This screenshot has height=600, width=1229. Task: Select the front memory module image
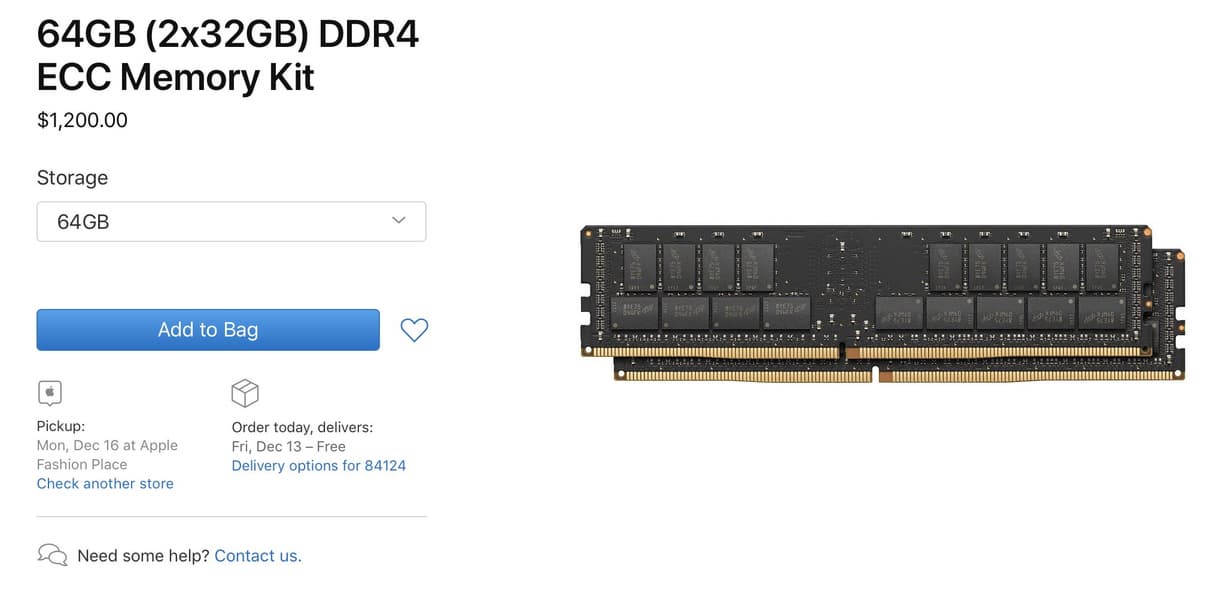tap(866, 292)
